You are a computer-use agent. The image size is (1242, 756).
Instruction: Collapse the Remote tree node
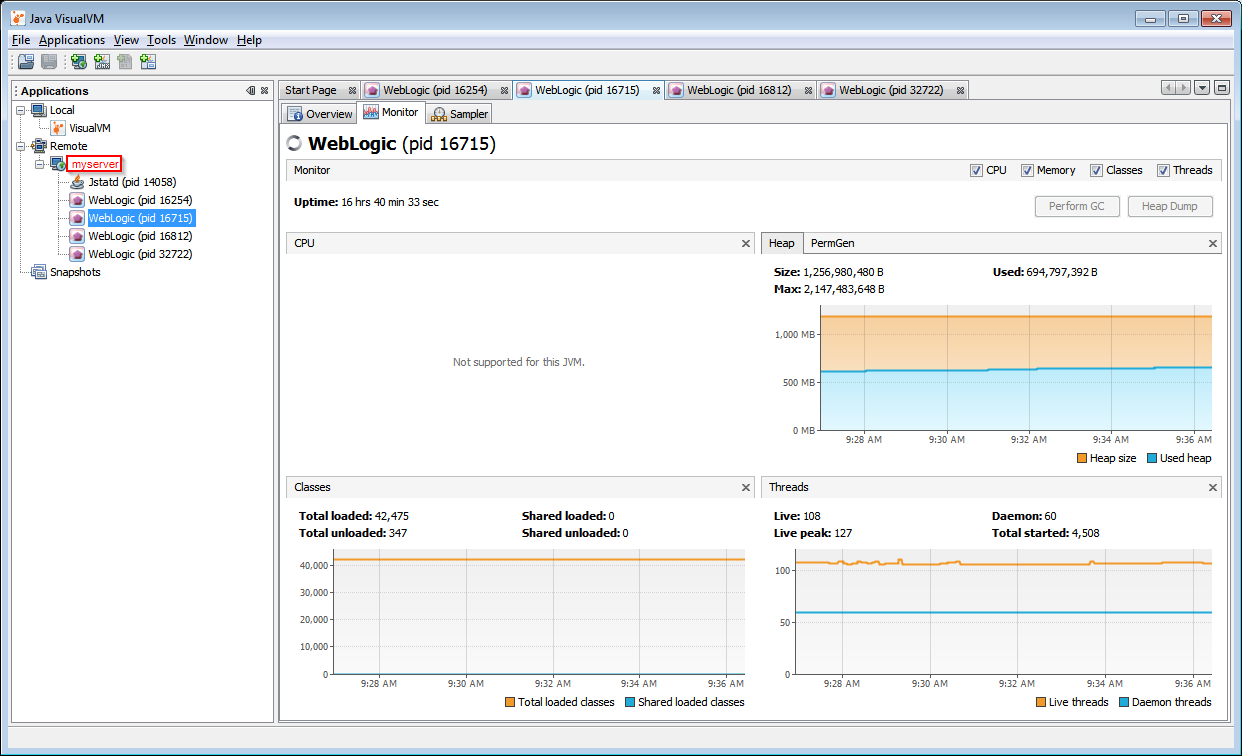tap(22, 146)
